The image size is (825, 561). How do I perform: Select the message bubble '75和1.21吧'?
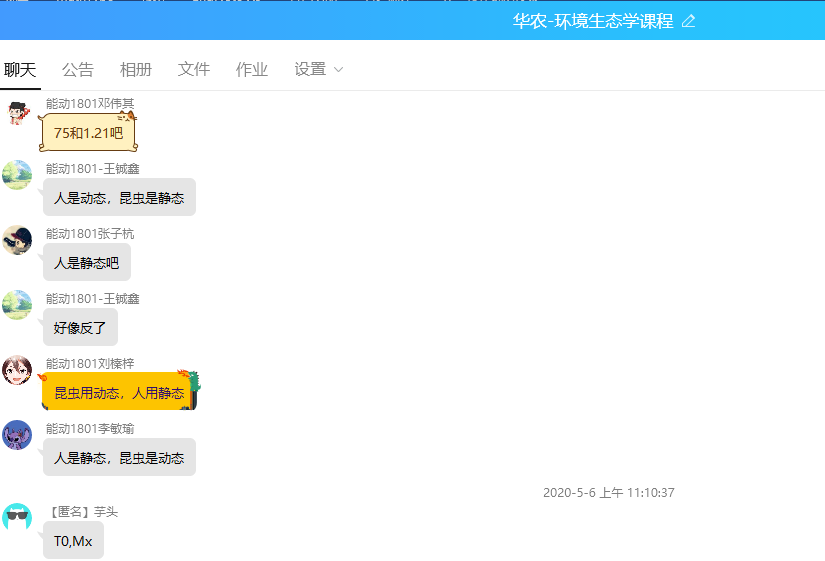88,133
